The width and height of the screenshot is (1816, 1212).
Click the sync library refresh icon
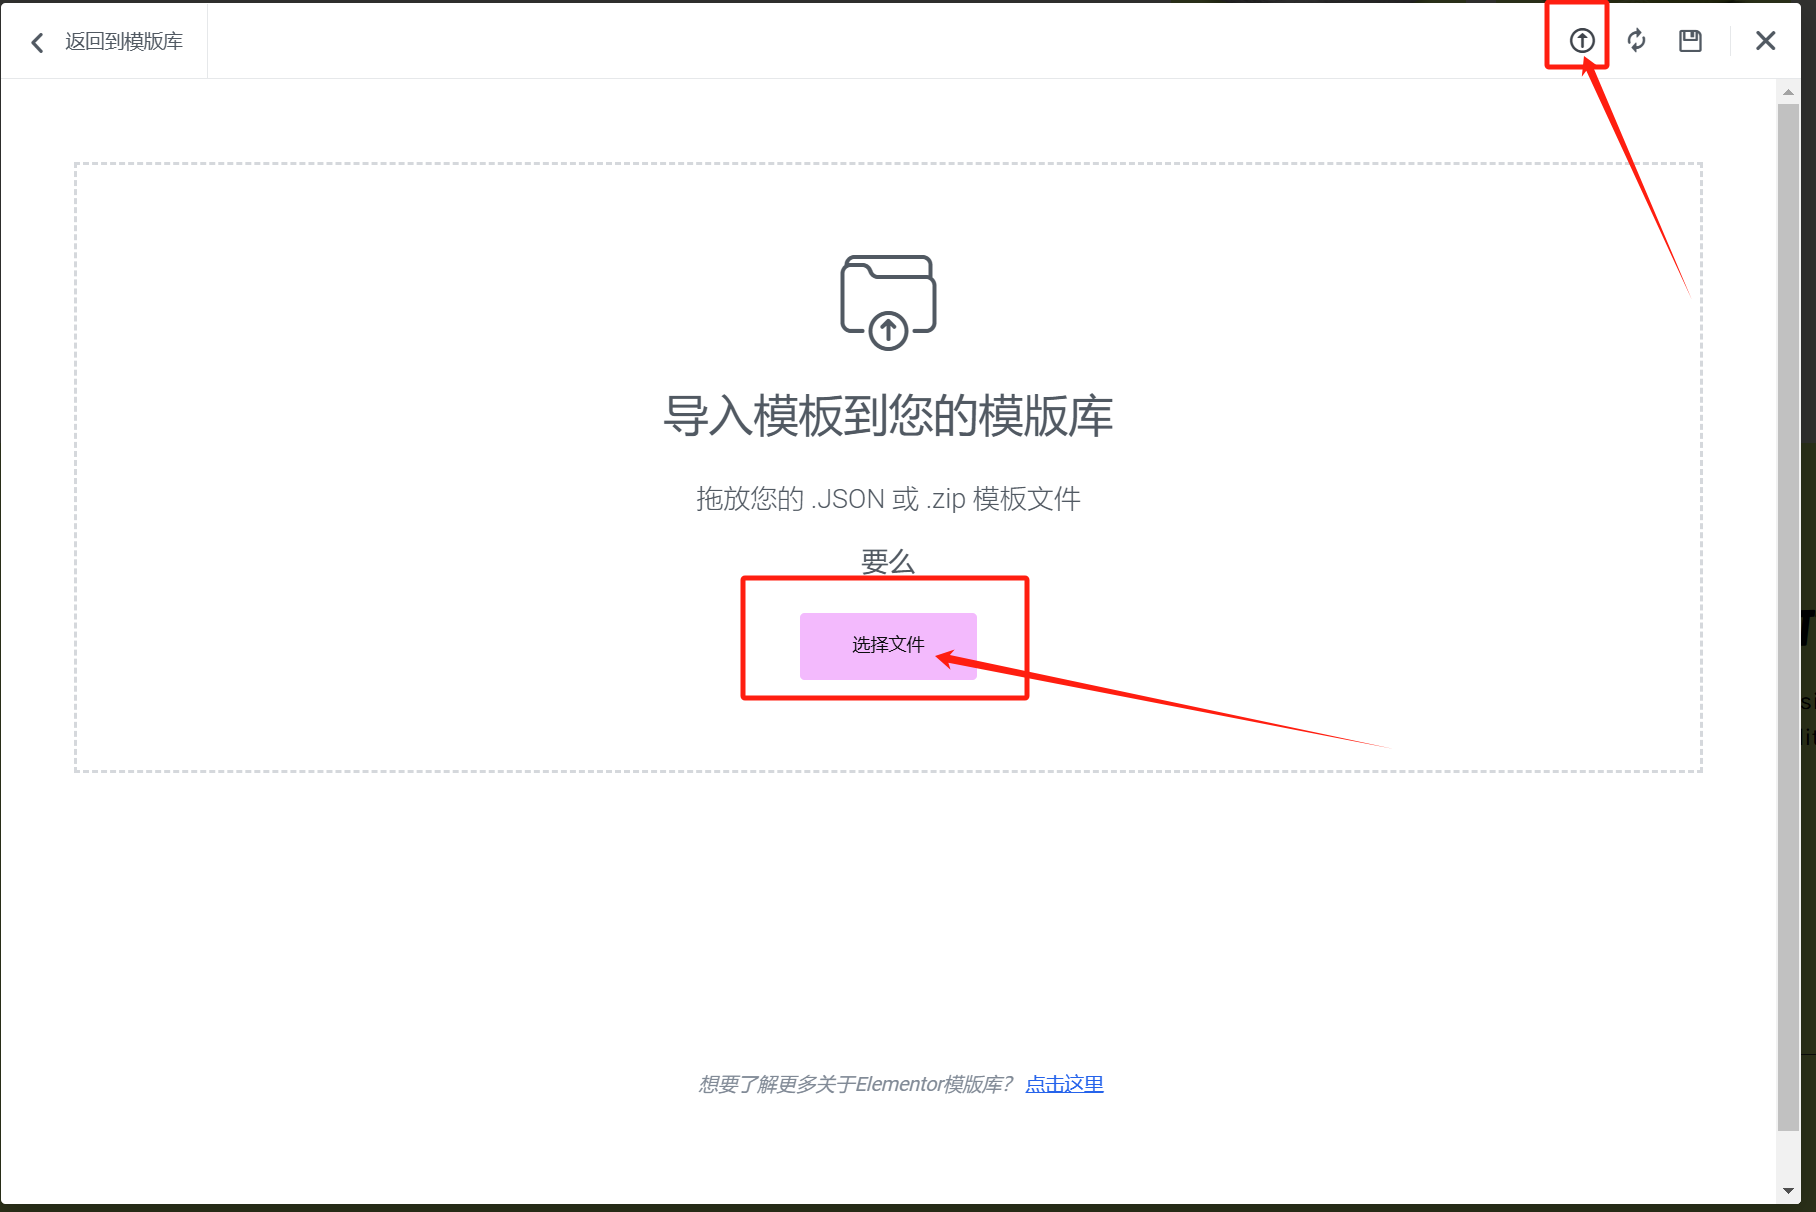[1637, 40]
